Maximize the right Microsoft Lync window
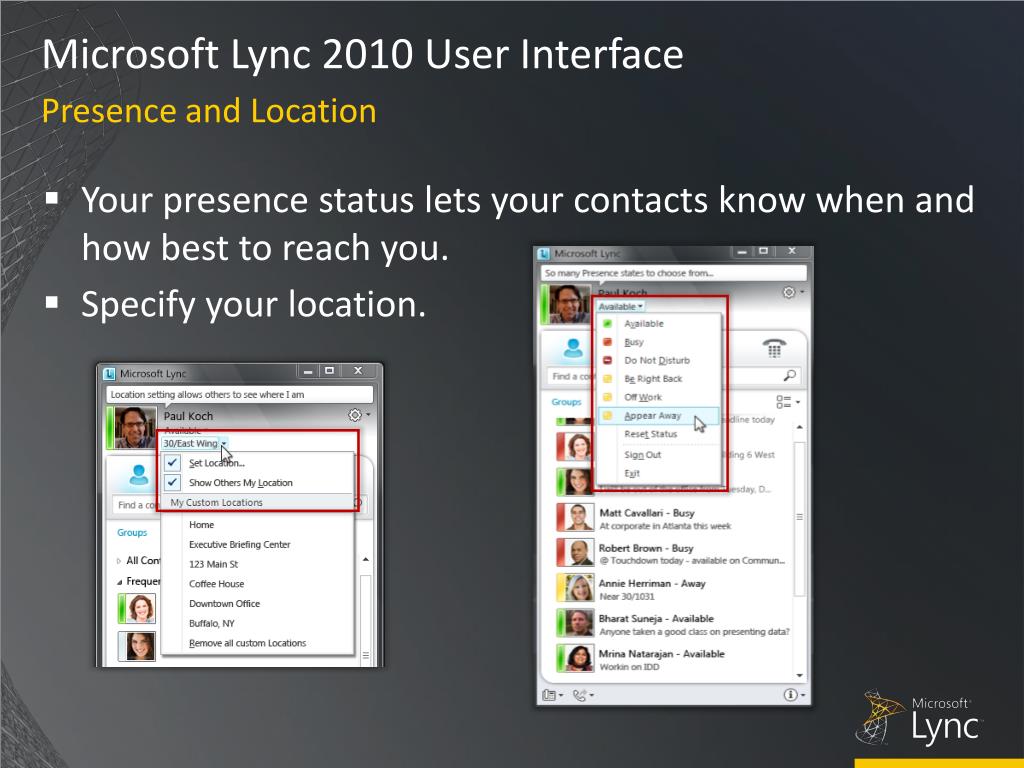This screenshot has width=1024, height=768. coord(763,252)
